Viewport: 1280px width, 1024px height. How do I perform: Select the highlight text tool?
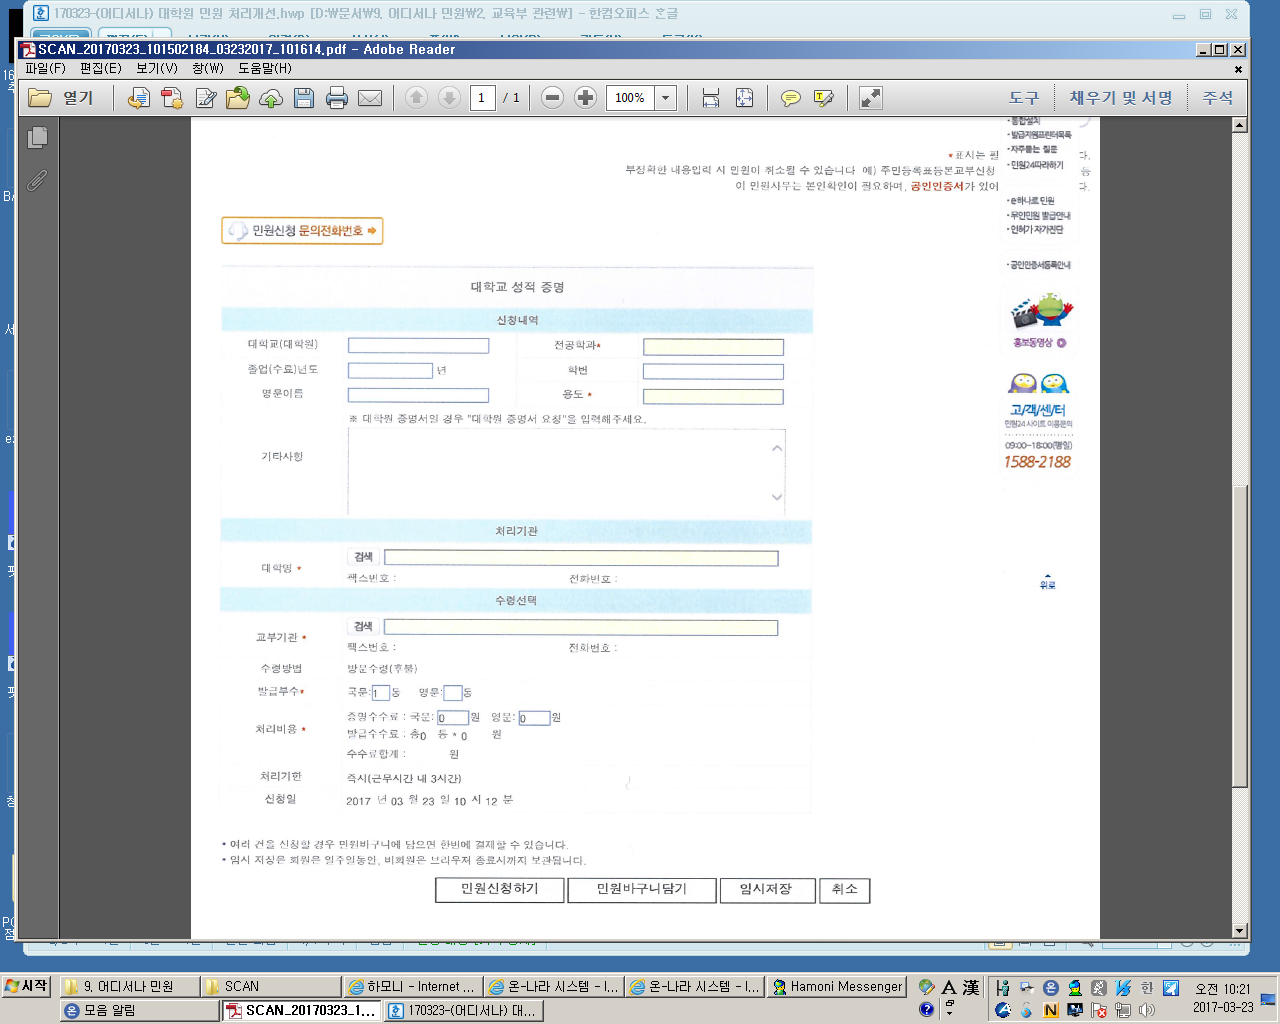tap(824, 98)
